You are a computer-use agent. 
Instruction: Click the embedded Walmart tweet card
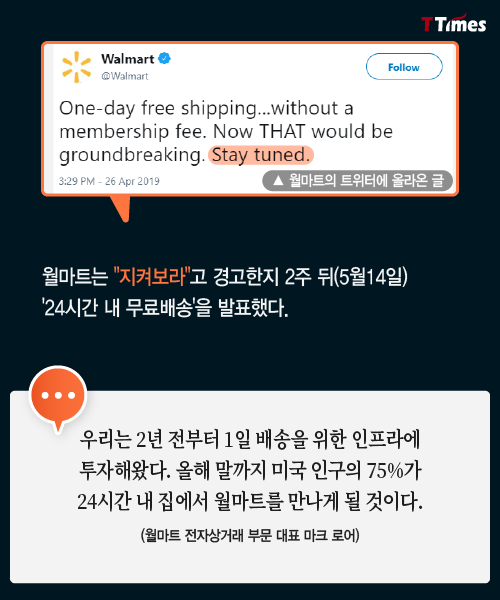click(x=250, y=119)
